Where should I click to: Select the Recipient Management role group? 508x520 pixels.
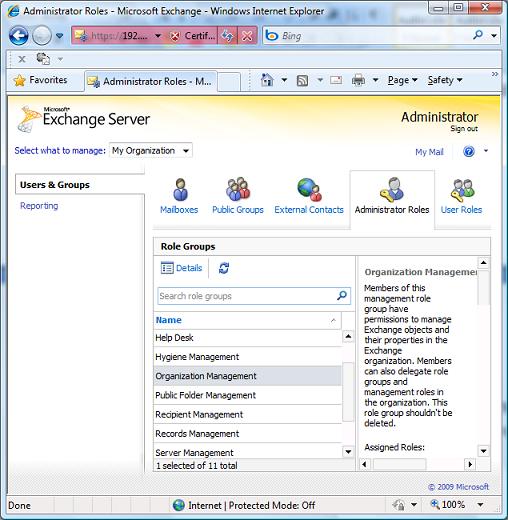point(247,415)
